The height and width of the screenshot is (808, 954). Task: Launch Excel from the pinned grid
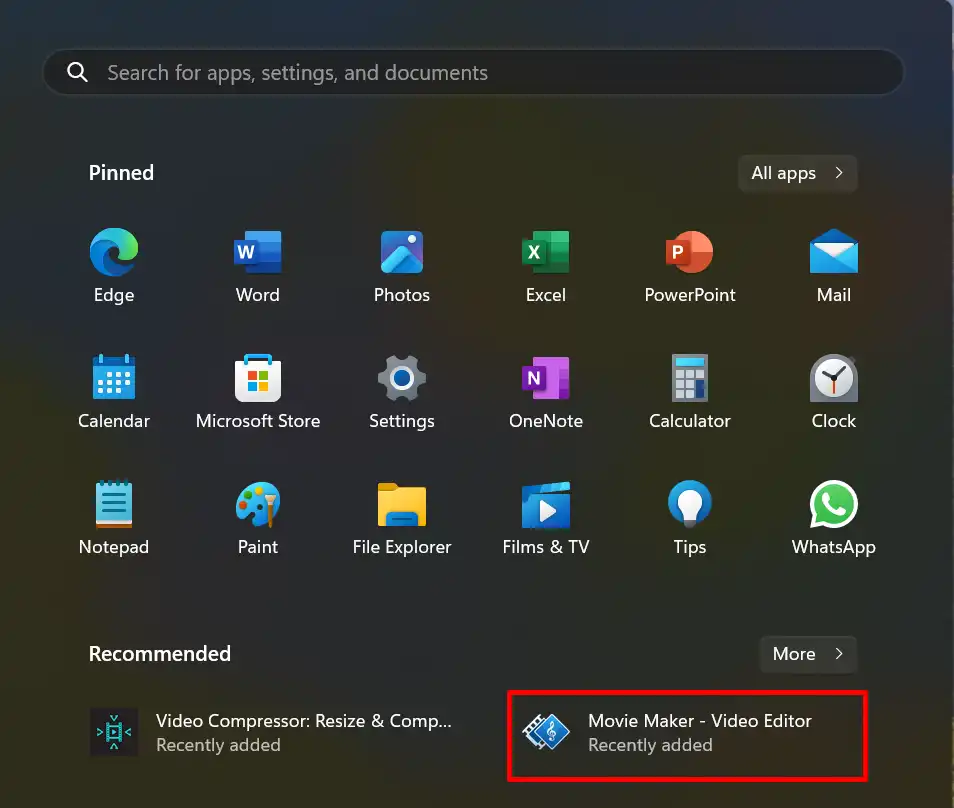(x=546, y=265)
